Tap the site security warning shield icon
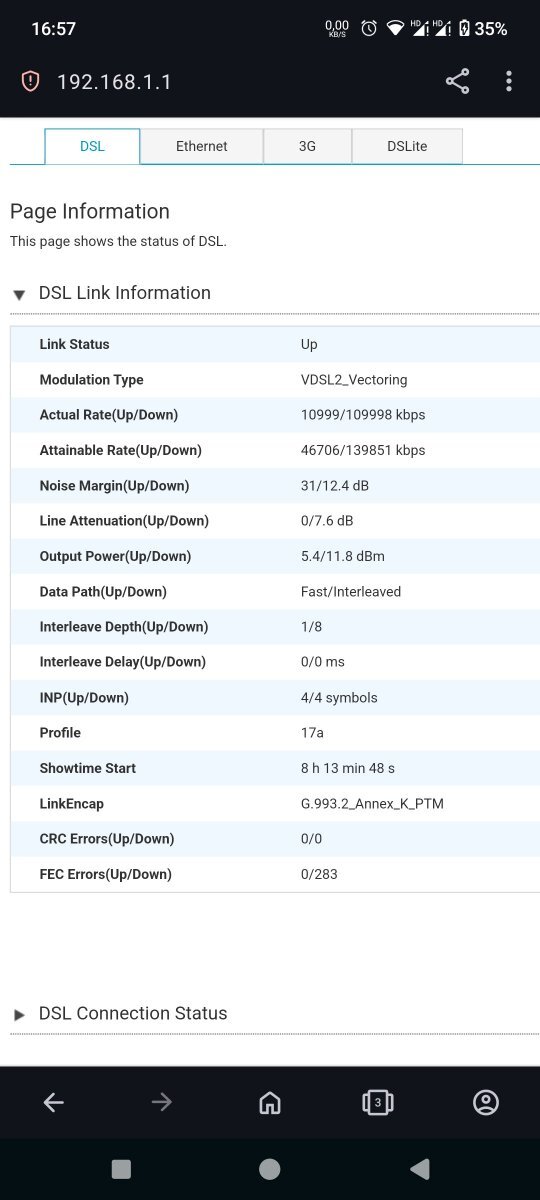Image resolution: width=540 pixels, height=1200 pixels. coord(31,82)
